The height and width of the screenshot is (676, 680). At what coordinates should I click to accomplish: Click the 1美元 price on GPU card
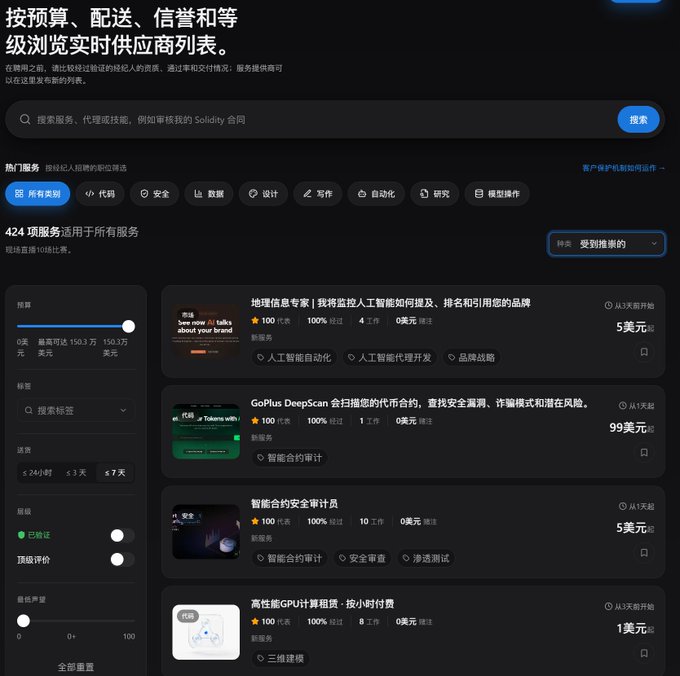(x=632, y=628)
